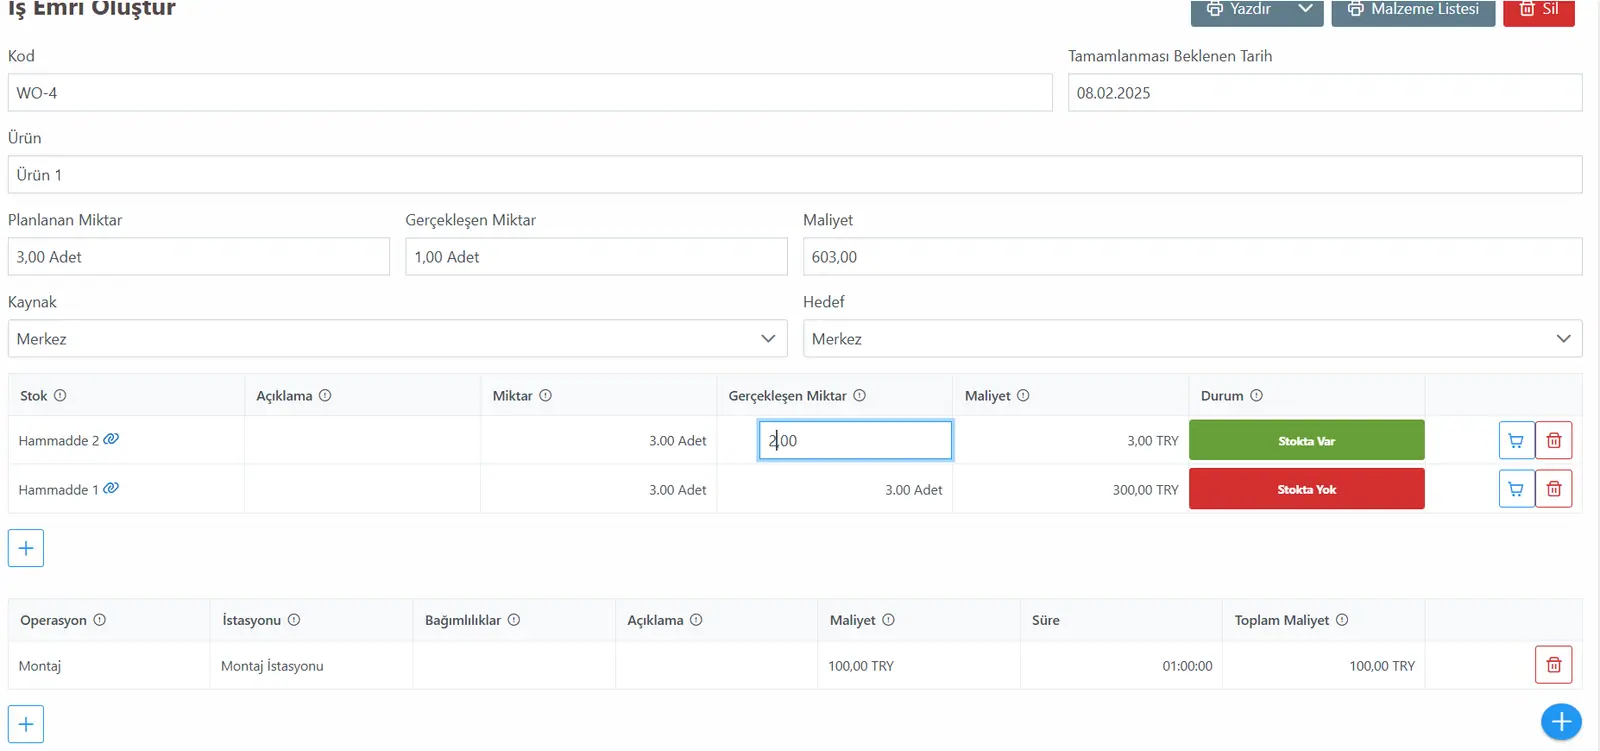Add a new operation row with plus button
The image size is (1600, 751).
(26, 724)
